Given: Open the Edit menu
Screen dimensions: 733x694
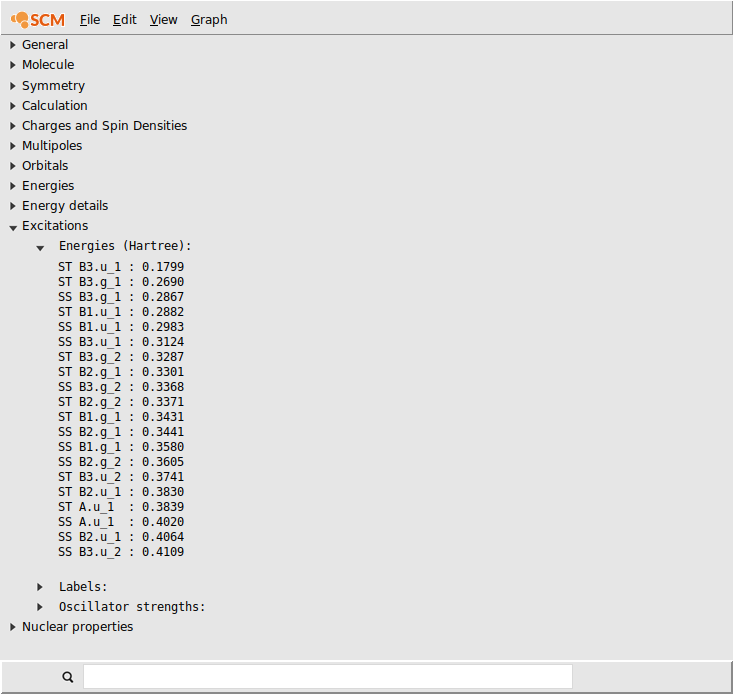Looking at the screenshot, I should click(x=125, y=19).
